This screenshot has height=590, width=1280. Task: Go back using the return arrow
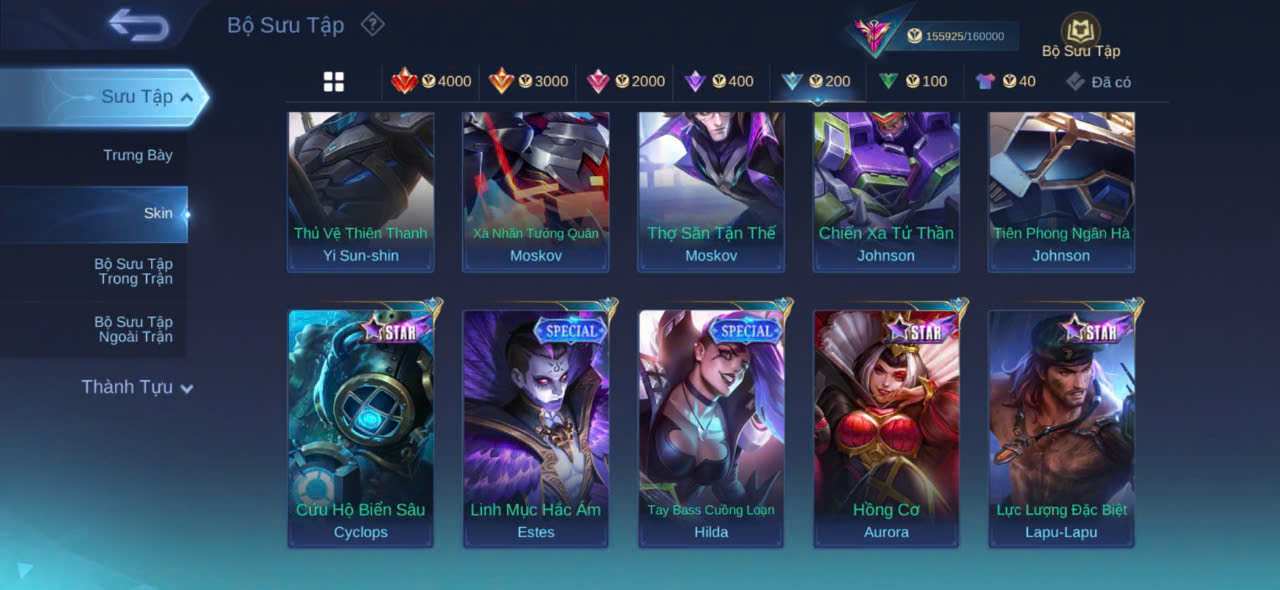139,25
